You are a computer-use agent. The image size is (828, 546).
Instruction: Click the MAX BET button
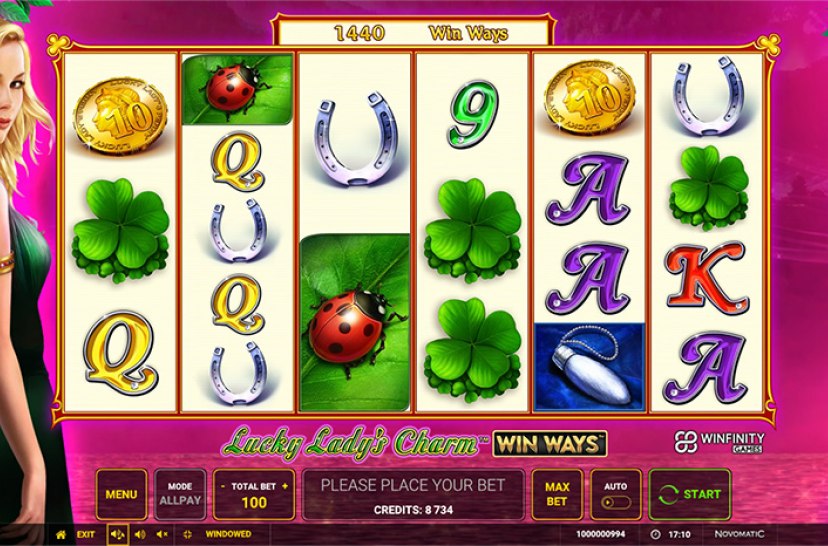[557, 494]
